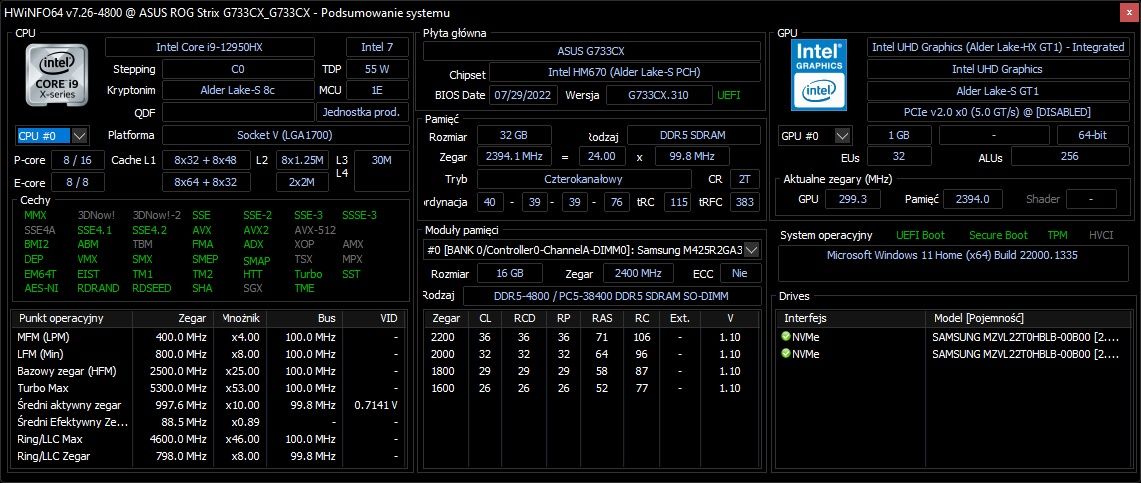Click the Model [Pojemność] column header
The height and width of the screenshot is (483, 1141).
1030,318
